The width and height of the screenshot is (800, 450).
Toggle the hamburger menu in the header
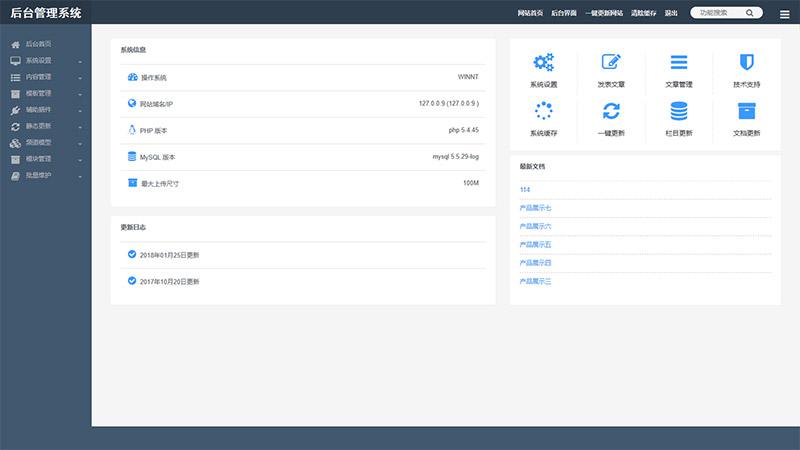(x=784, y=13)
